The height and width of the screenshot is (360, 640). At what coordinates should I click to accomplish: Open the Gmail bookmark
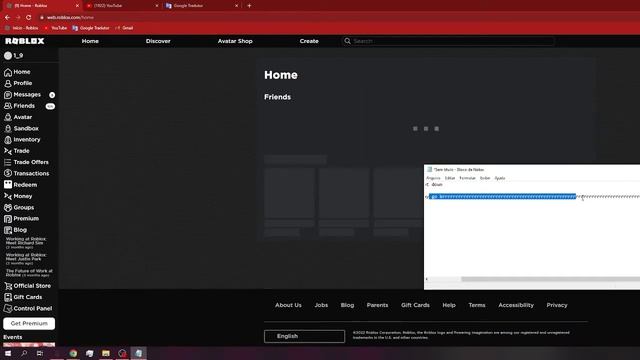[124, 28]
